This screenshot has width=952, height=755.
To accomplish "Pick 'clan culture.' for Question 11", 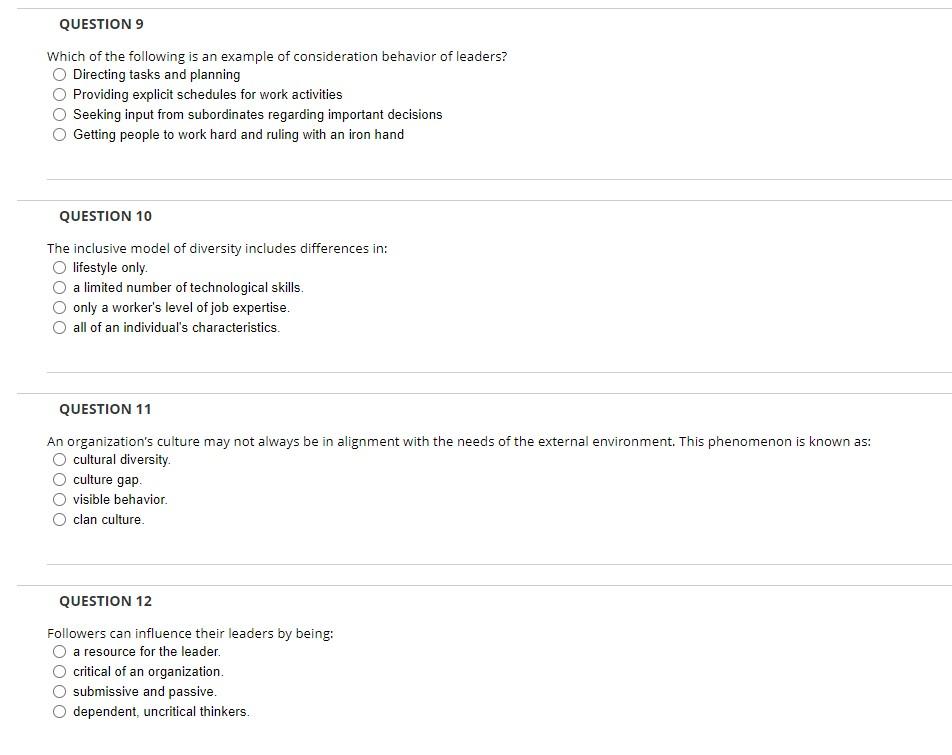I will (58, 519).
